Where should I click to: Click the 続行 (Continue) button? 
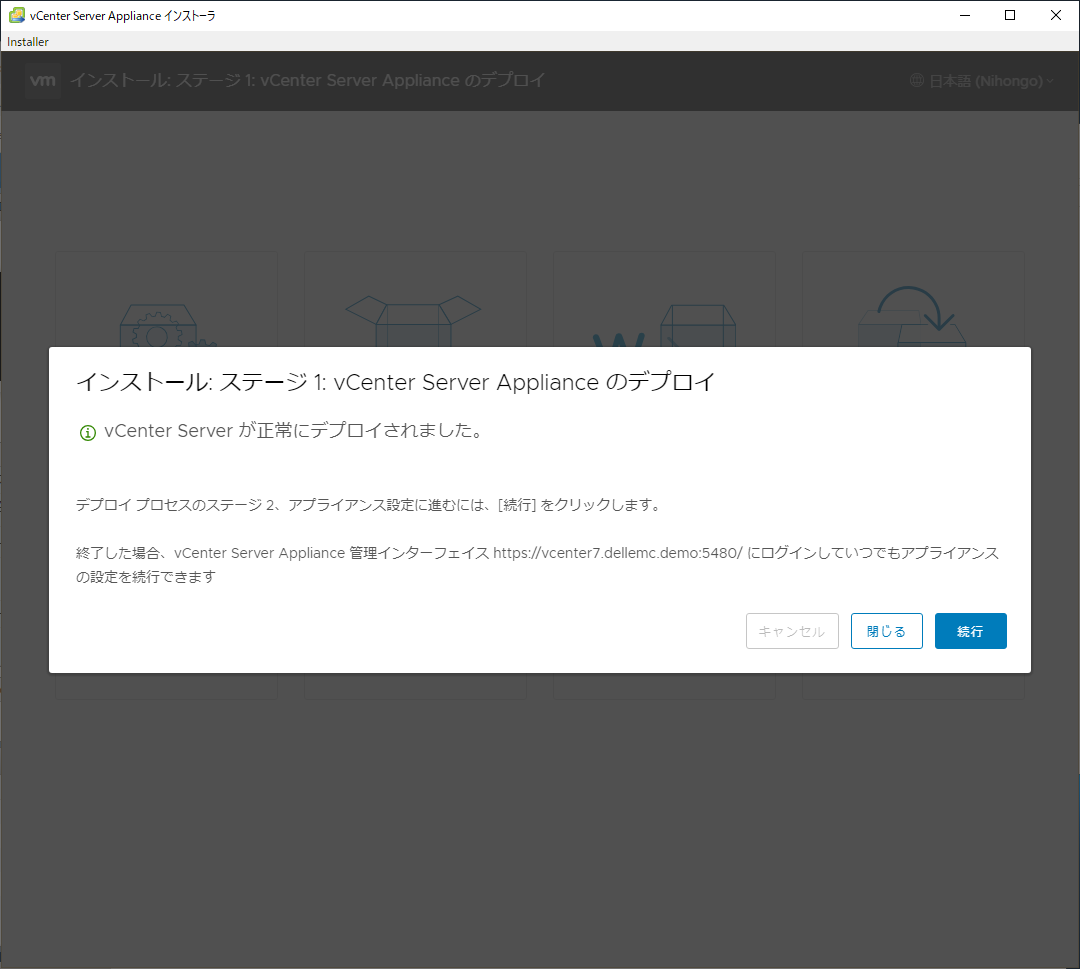point(970,631)
